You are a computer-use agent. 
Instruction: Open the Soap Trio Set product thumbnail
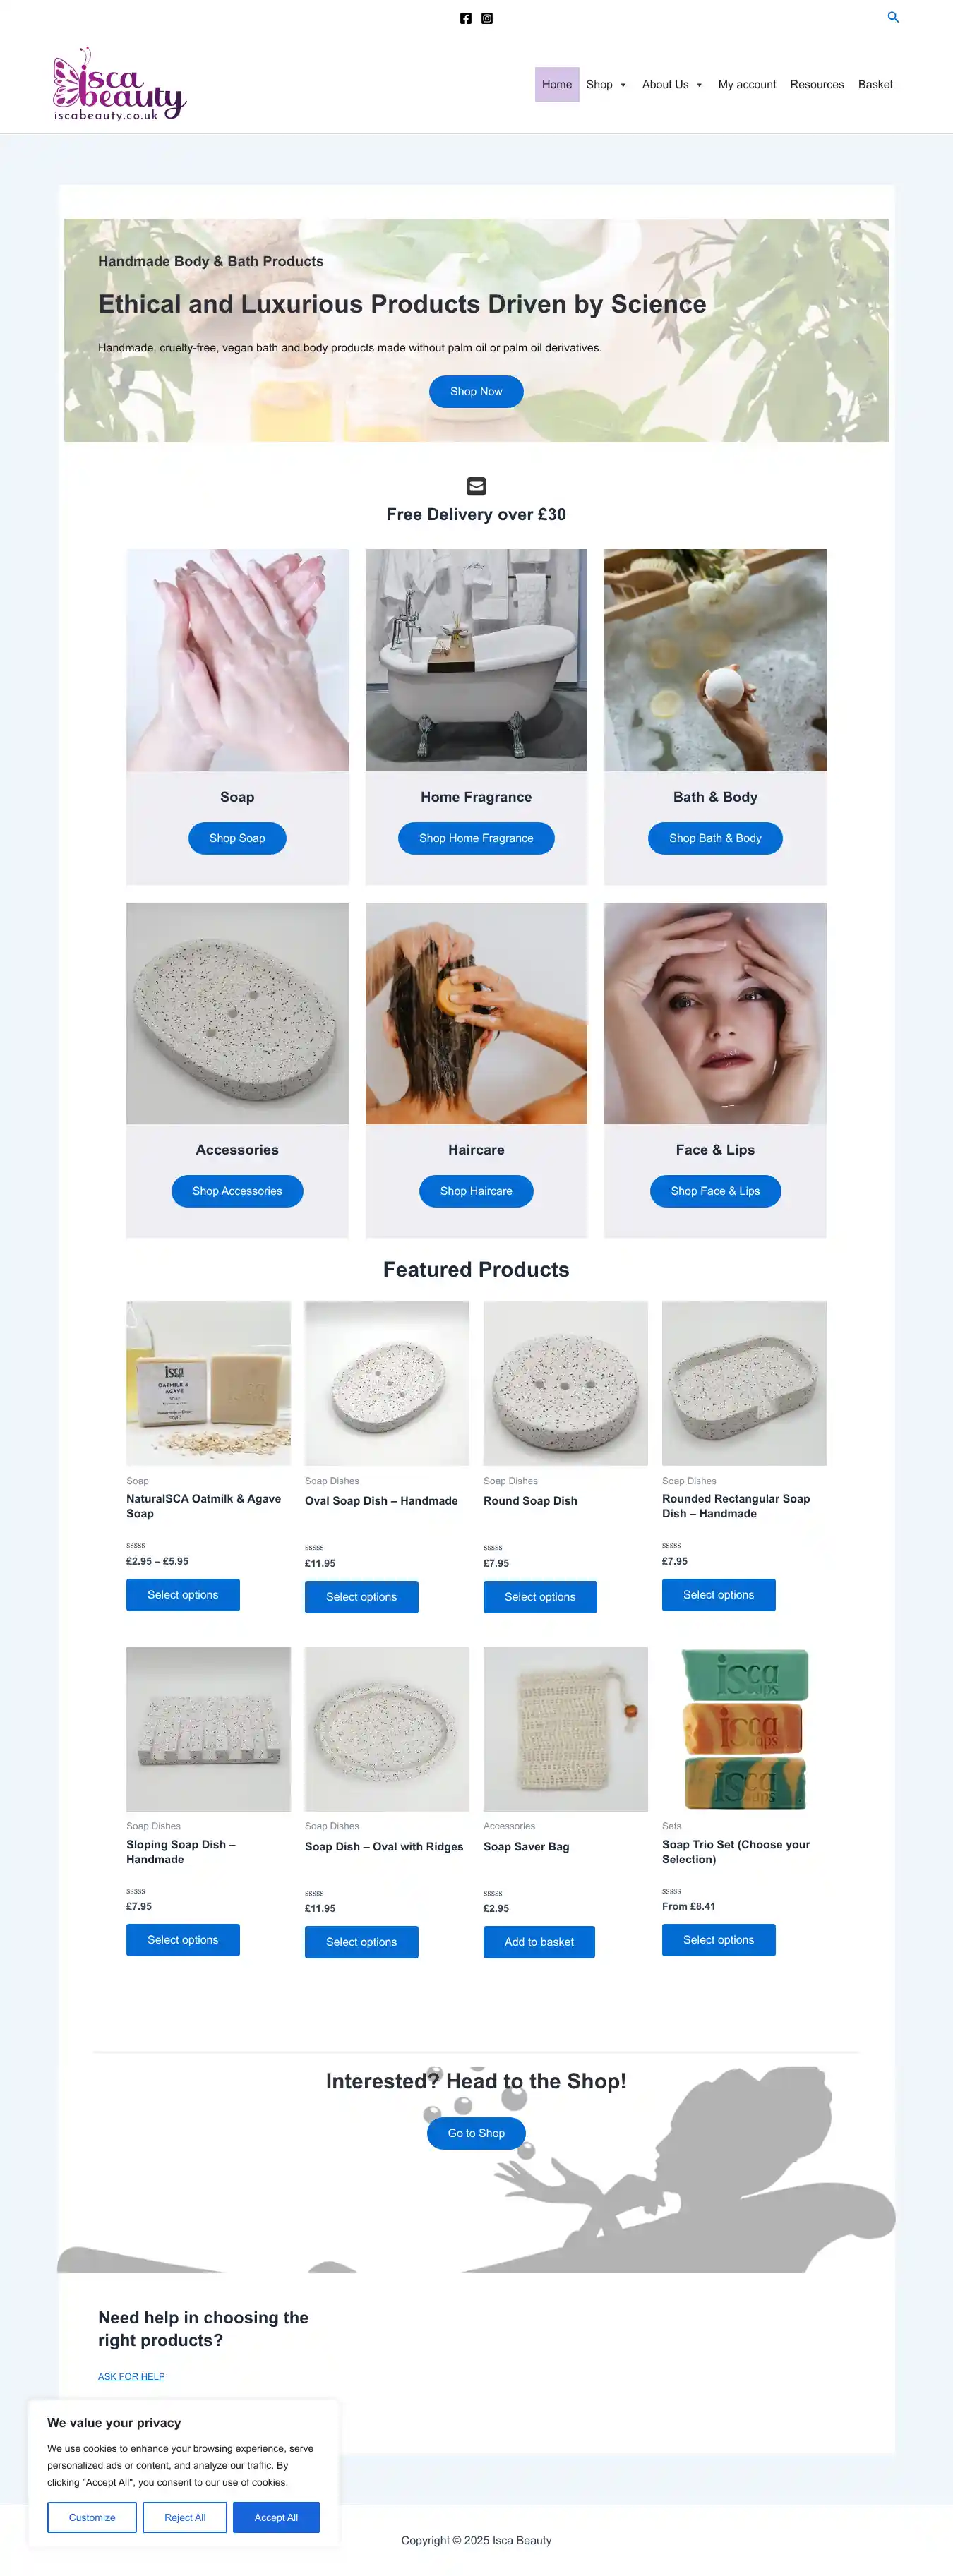(x=744, y=1729)
